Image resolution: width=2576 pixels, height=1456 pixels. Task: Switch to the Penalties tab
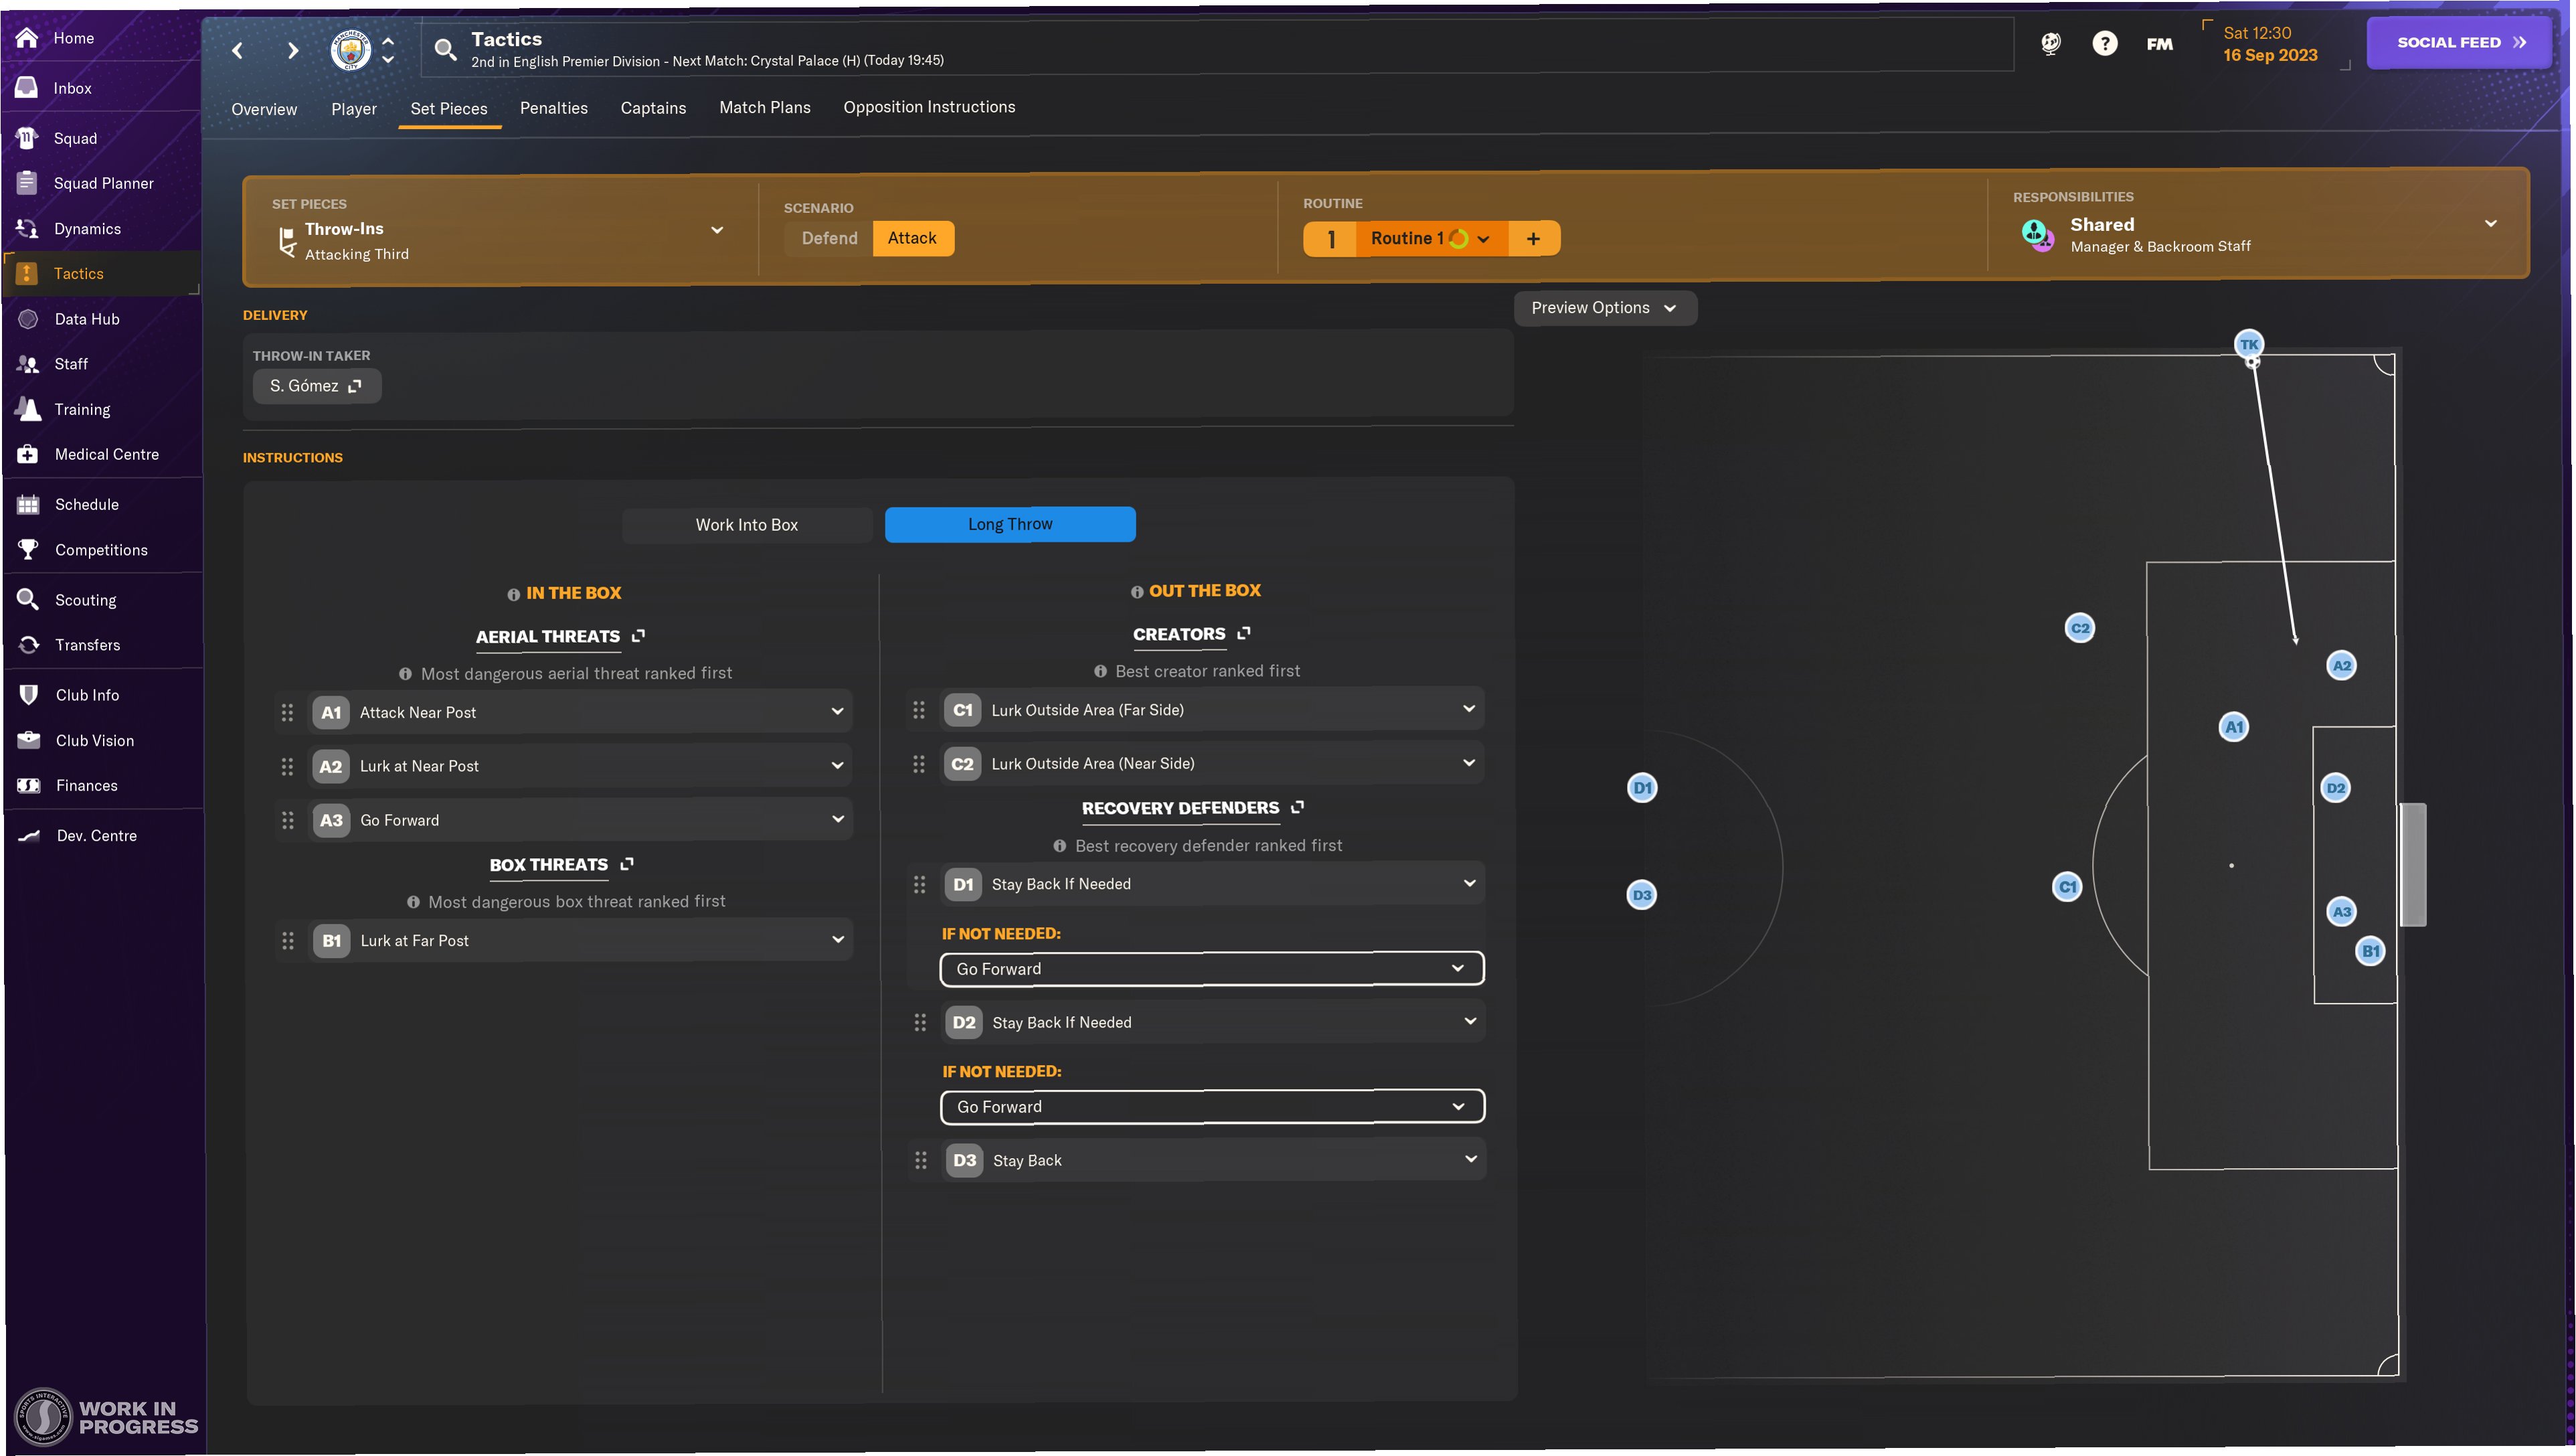(553, 108)
